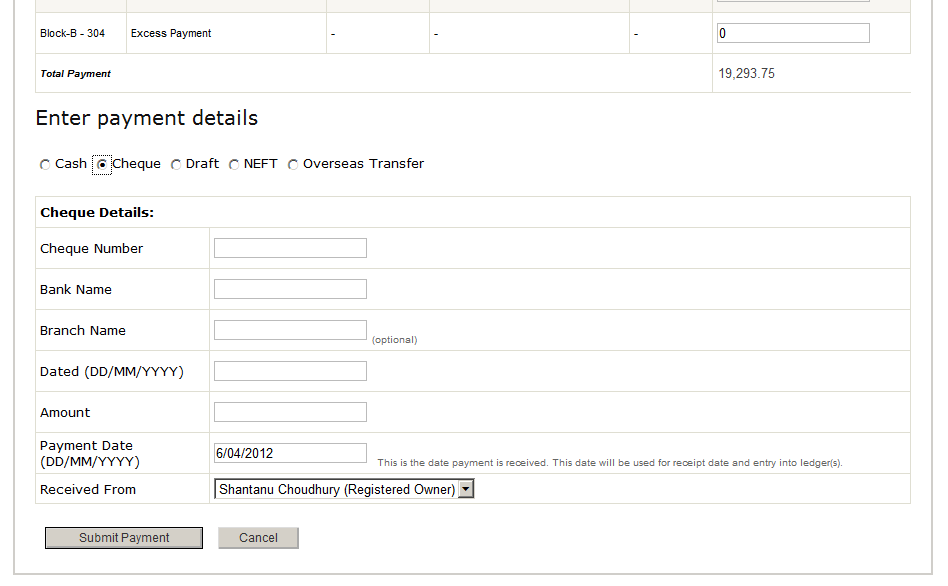Select the Cheque radio button

tap(102, 164)
